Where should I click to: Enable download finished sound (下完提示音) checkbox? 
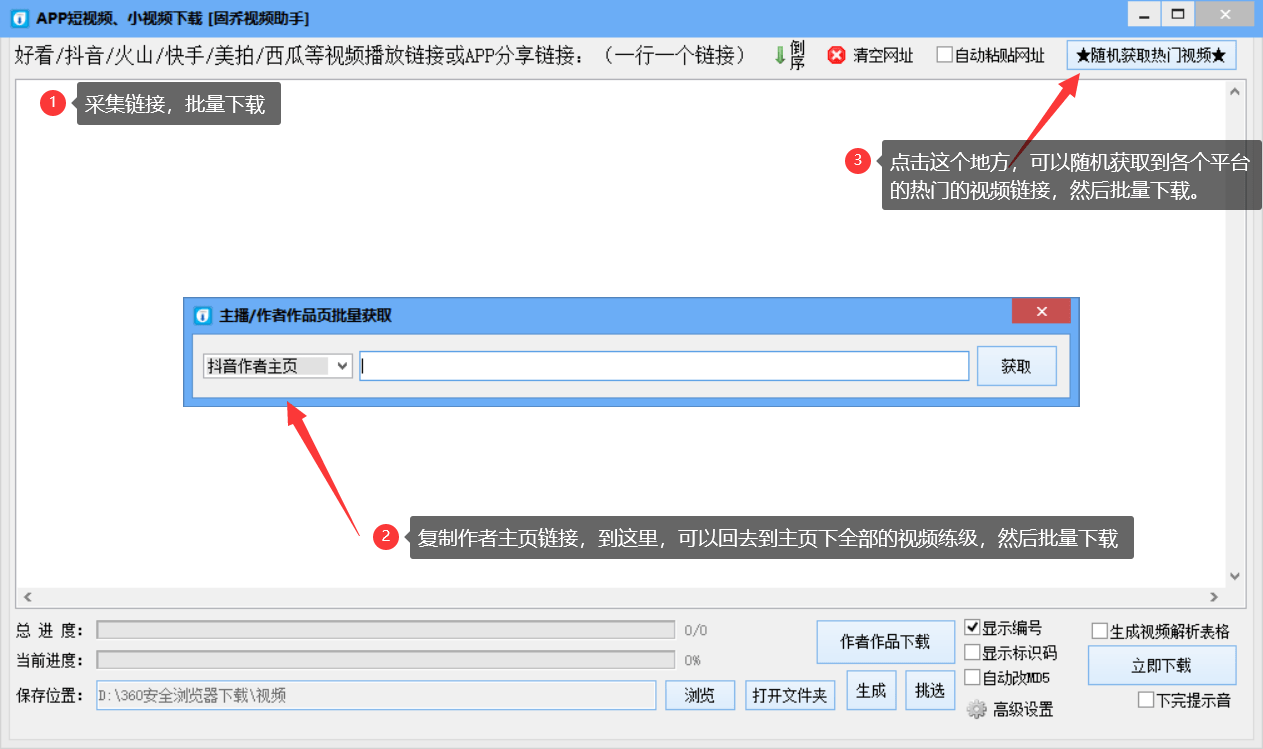point(1146,700)
